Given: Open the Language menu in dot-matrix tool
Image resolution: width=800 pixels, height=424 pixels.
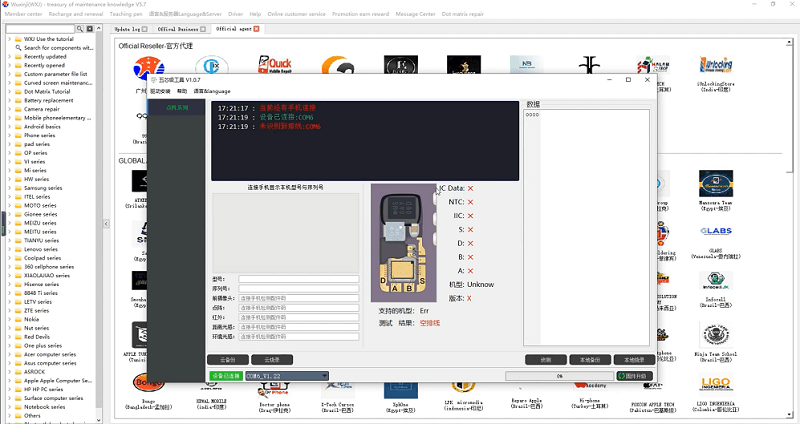Looking at the screenshot, I should pos(212,91).
